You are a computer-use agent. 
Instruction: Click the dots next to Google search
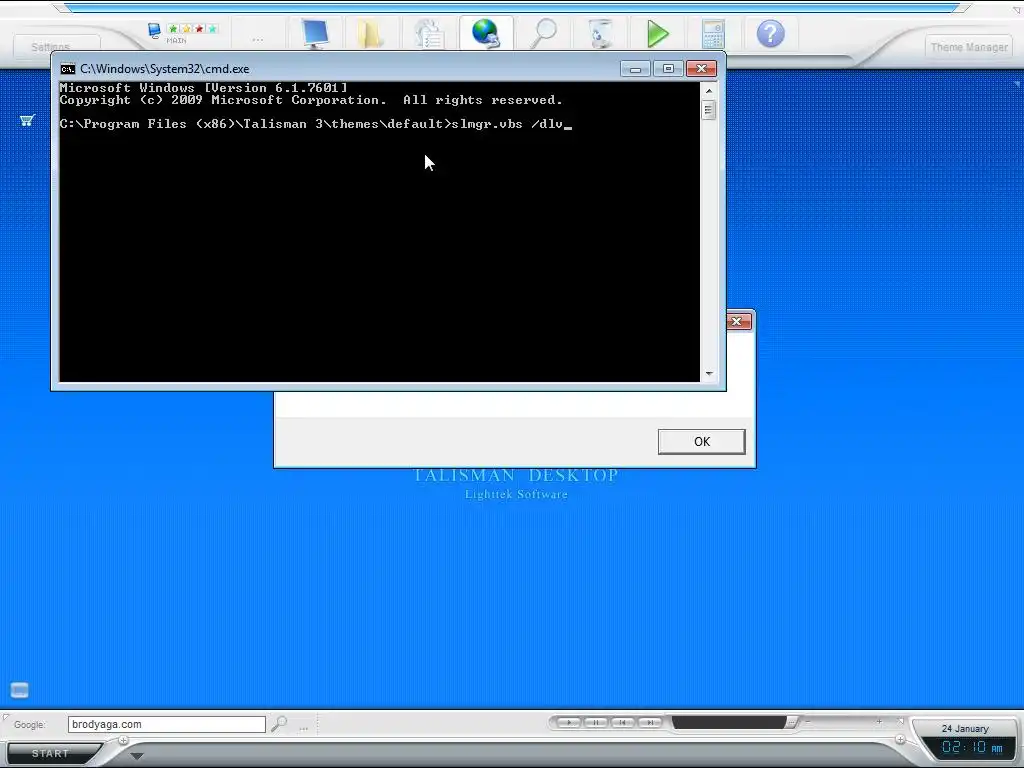point(304,728)
